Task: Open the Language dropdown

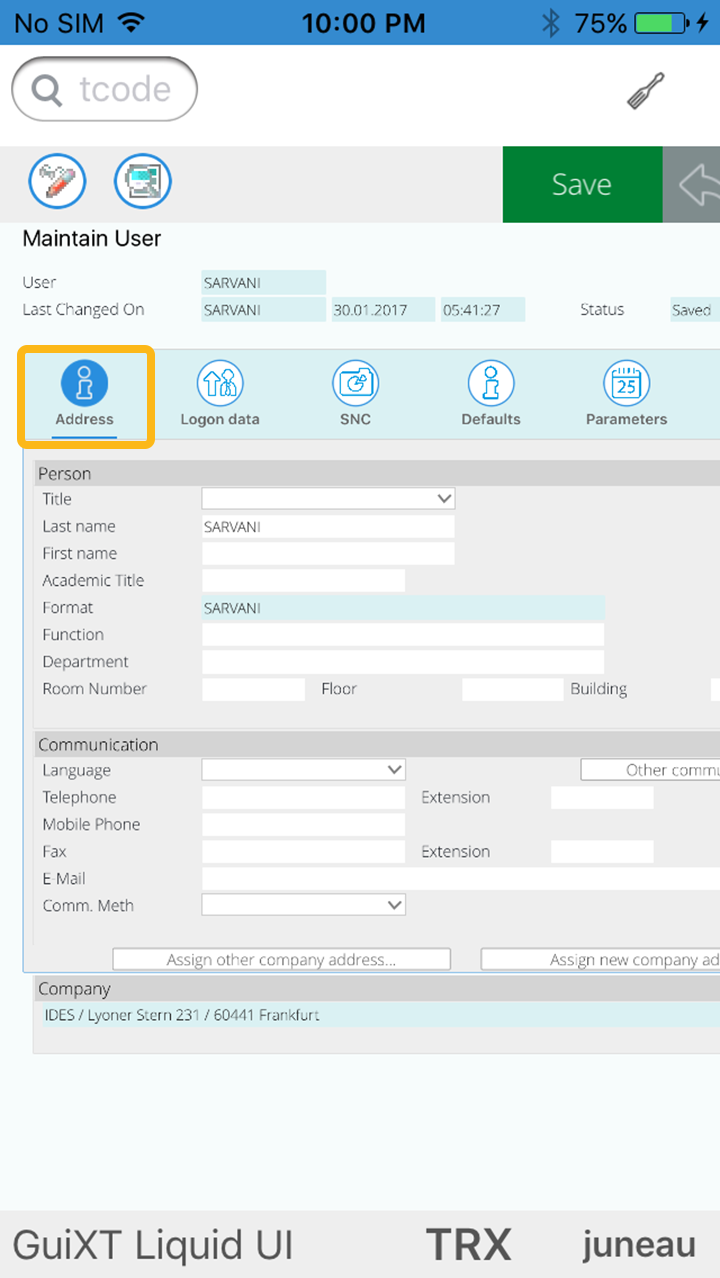Action: 303,770
